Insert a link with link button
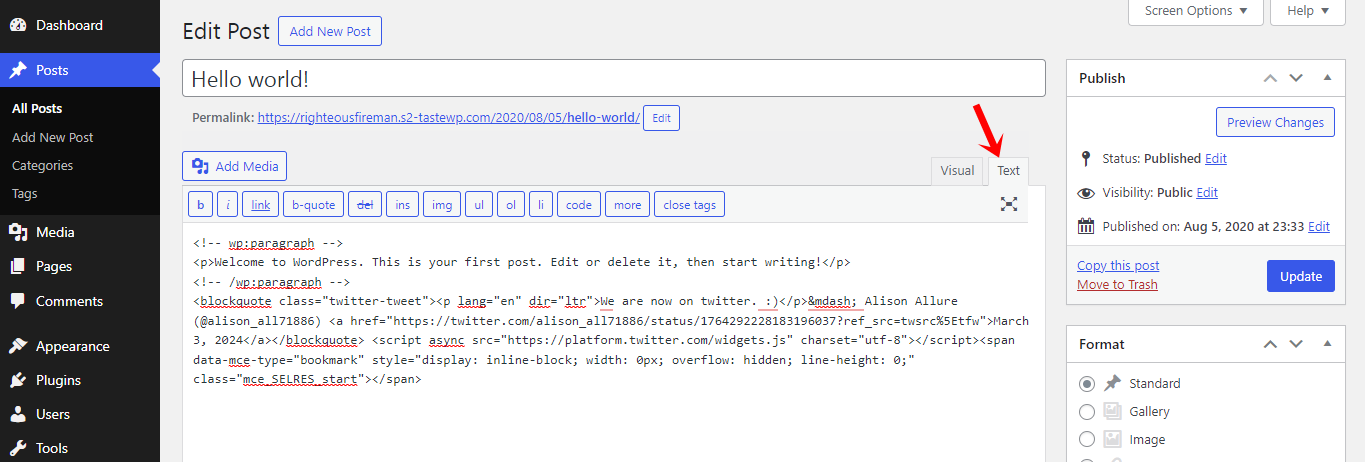The image size is (1365, 462). pos(261,205)
